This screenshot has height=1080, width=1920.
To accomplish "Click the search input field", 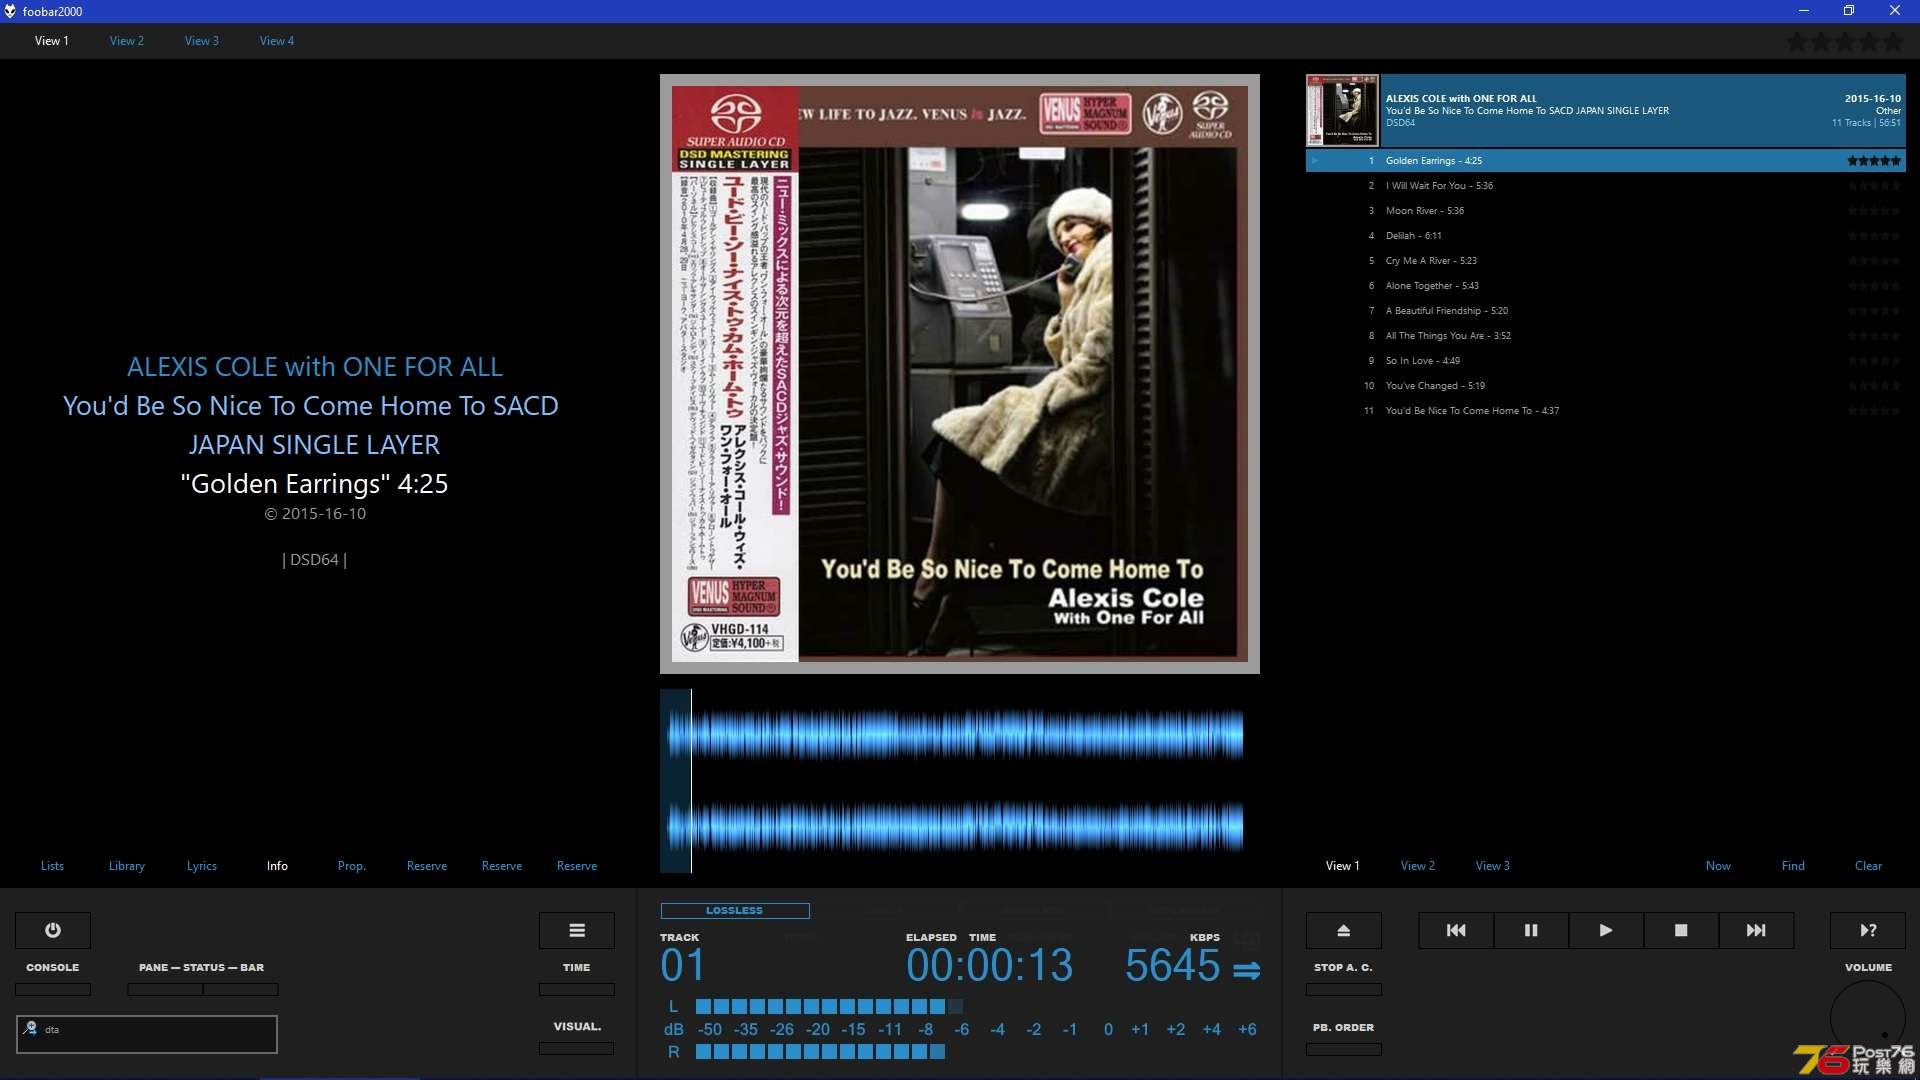I will [x=147, y=1034].
